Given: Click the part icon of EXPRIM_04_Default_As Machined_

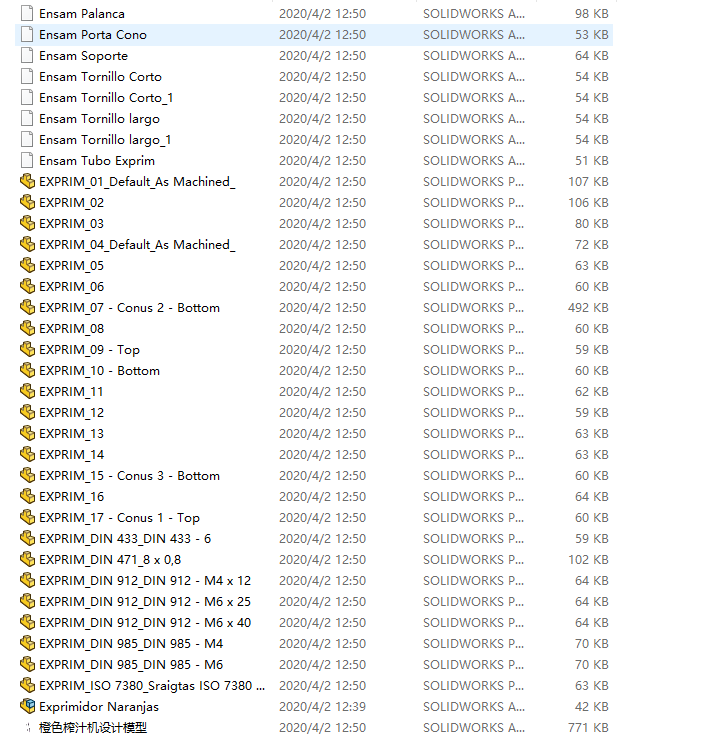Looking at the screenshot, I should point(27,244).
